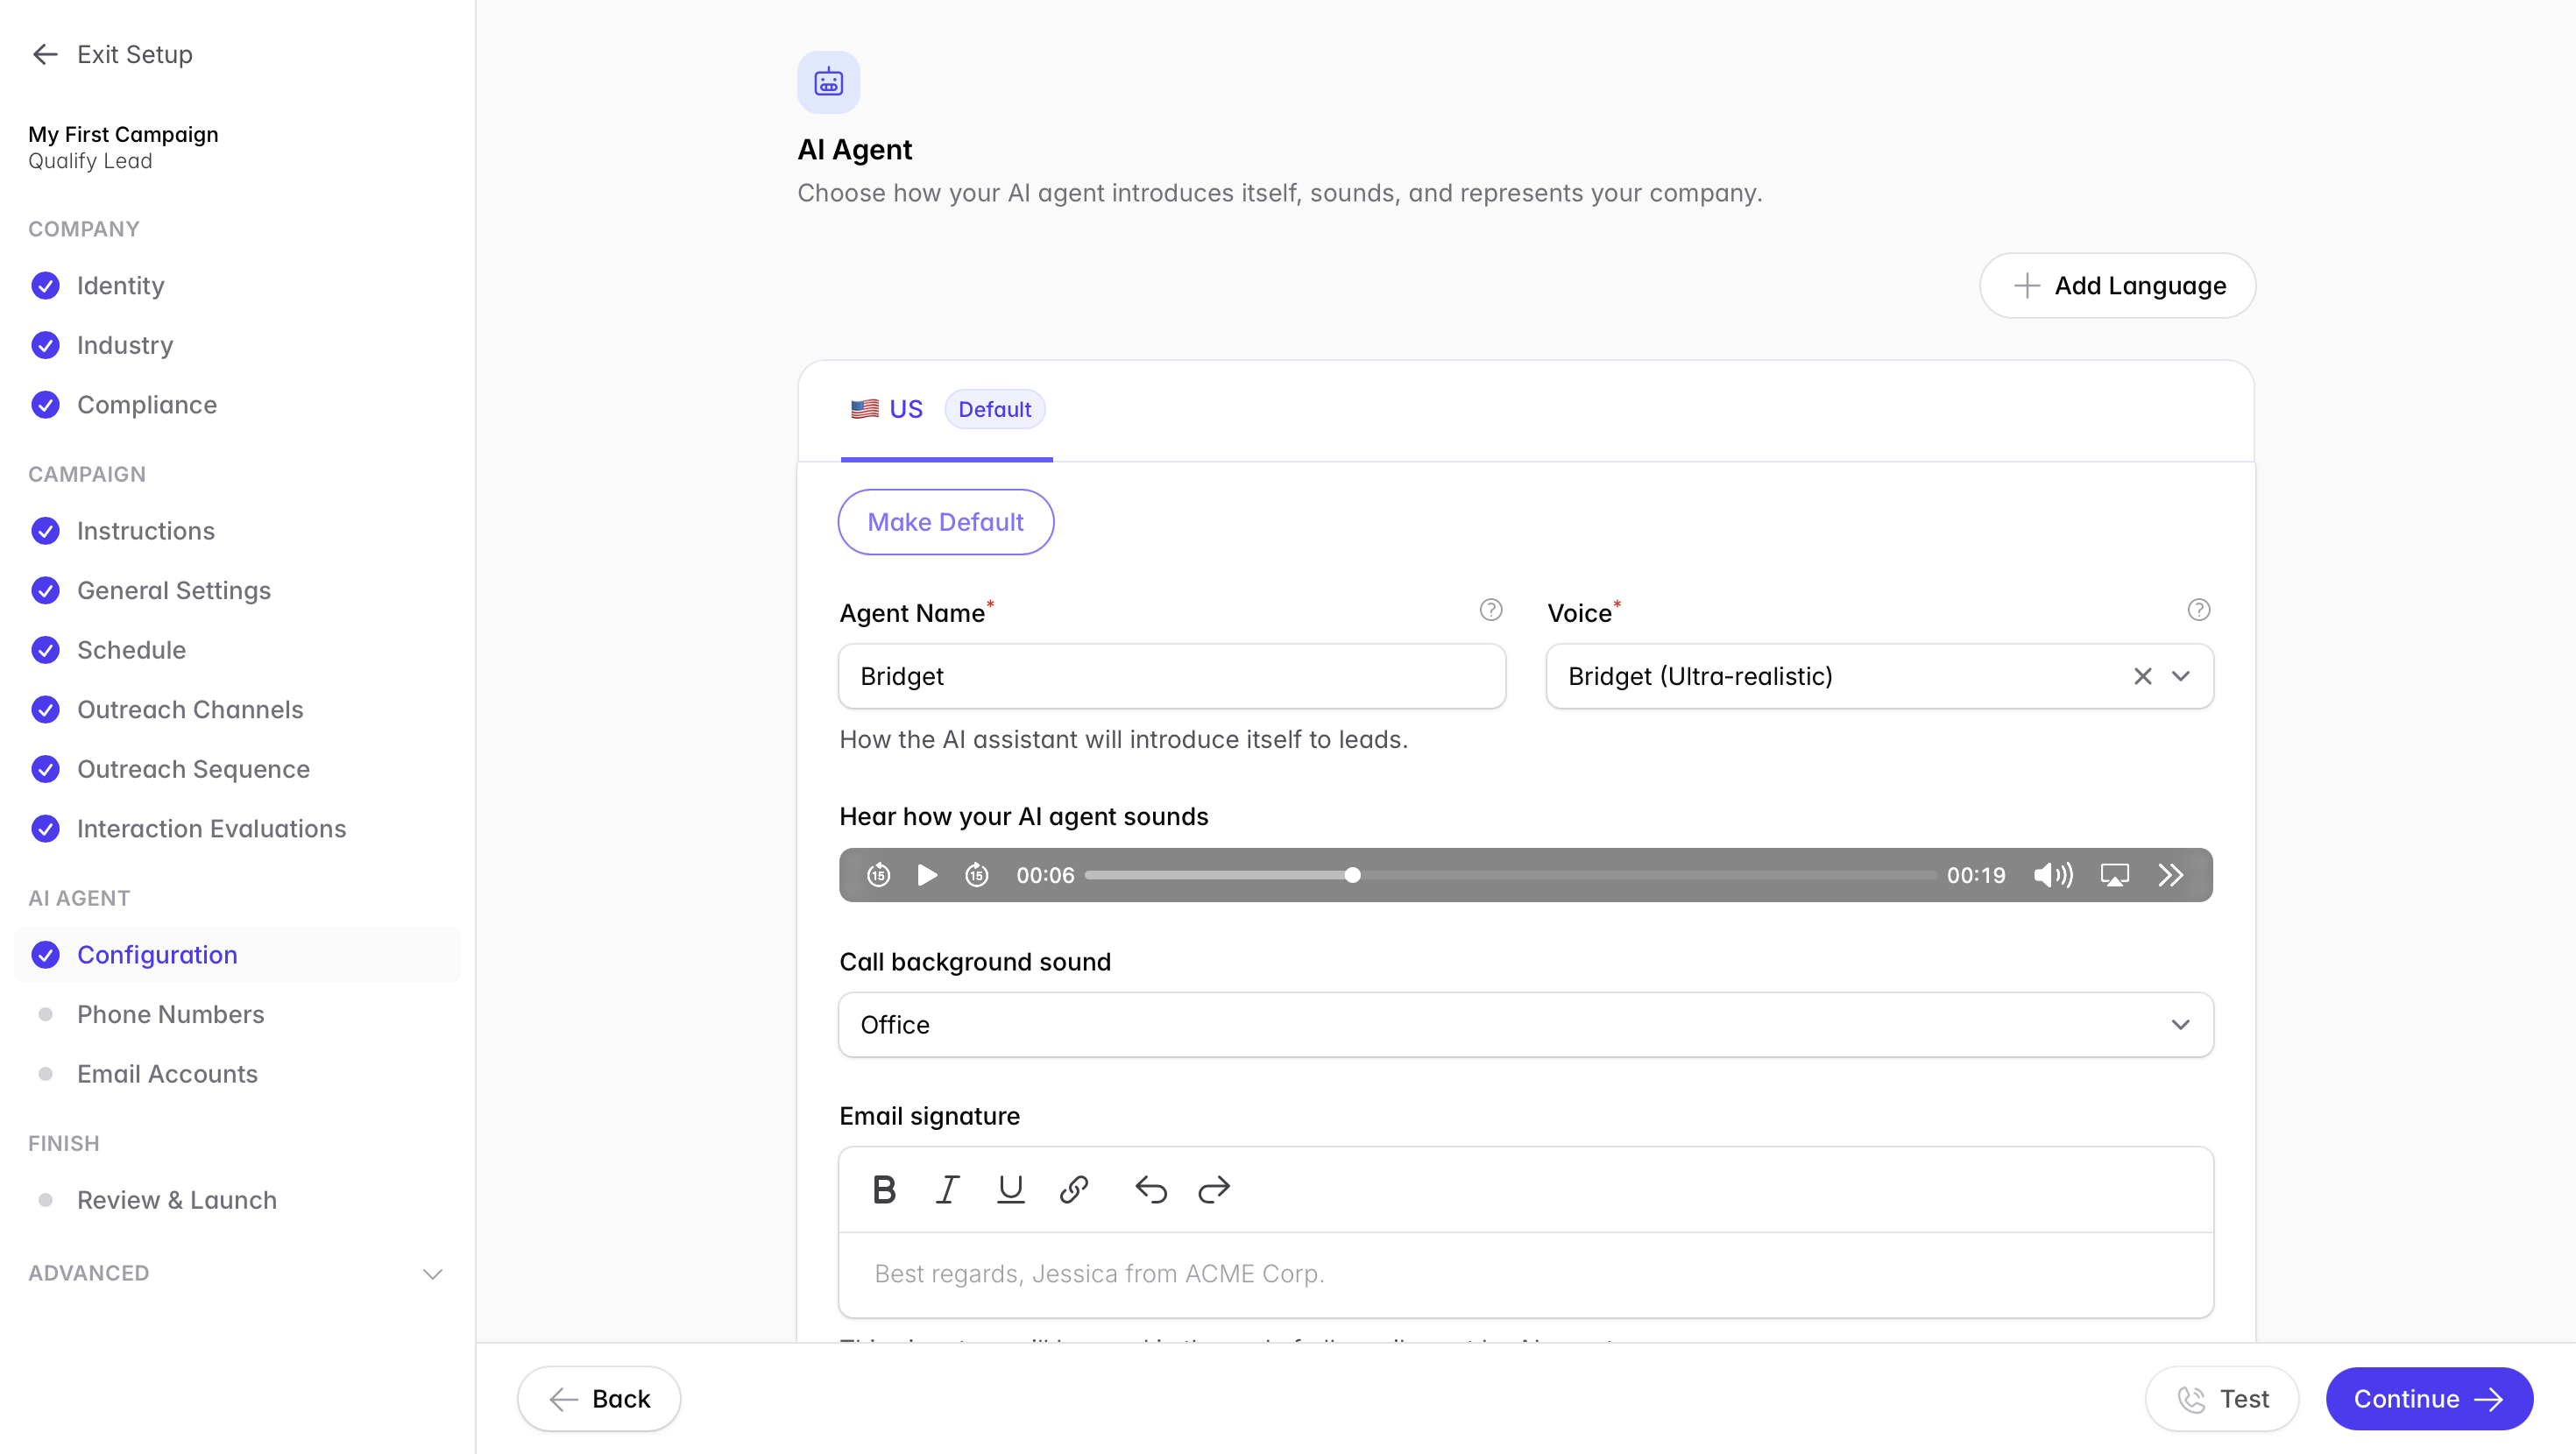Click the My First Campaign title
2576x1454 pixels.
pyautogui.click(x=123, y=134)
